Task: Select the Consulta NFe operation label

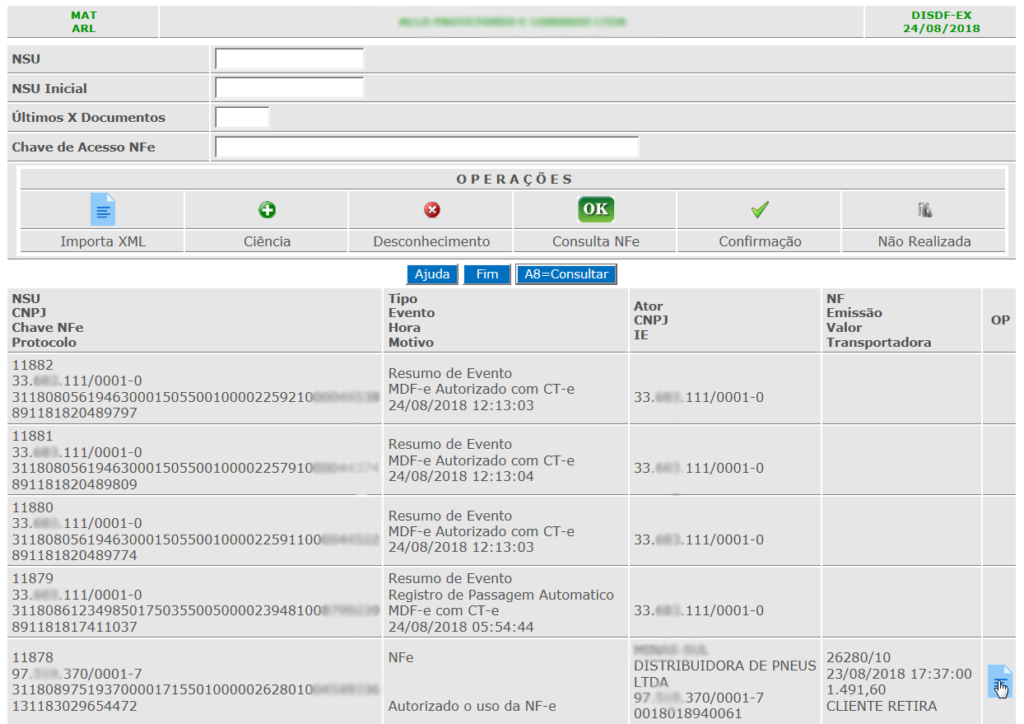Action: (595, 241)
